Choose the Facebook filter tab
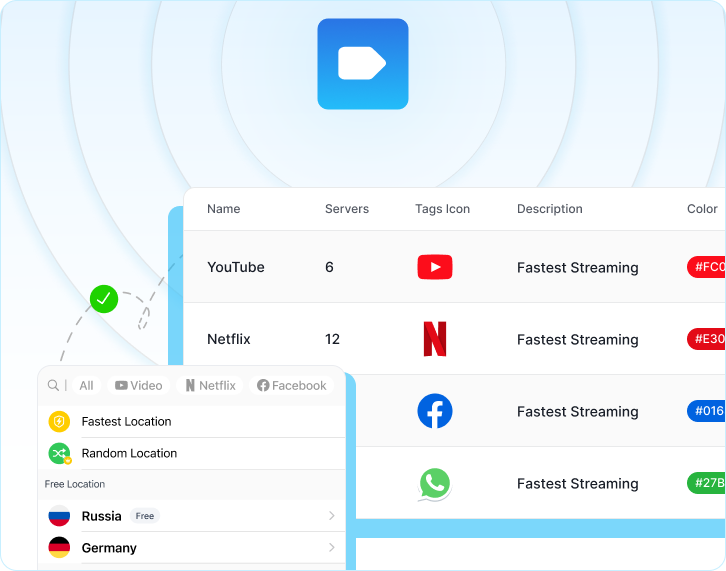The height and width of the screenshot is (571, 726). [x=292, y=385]
